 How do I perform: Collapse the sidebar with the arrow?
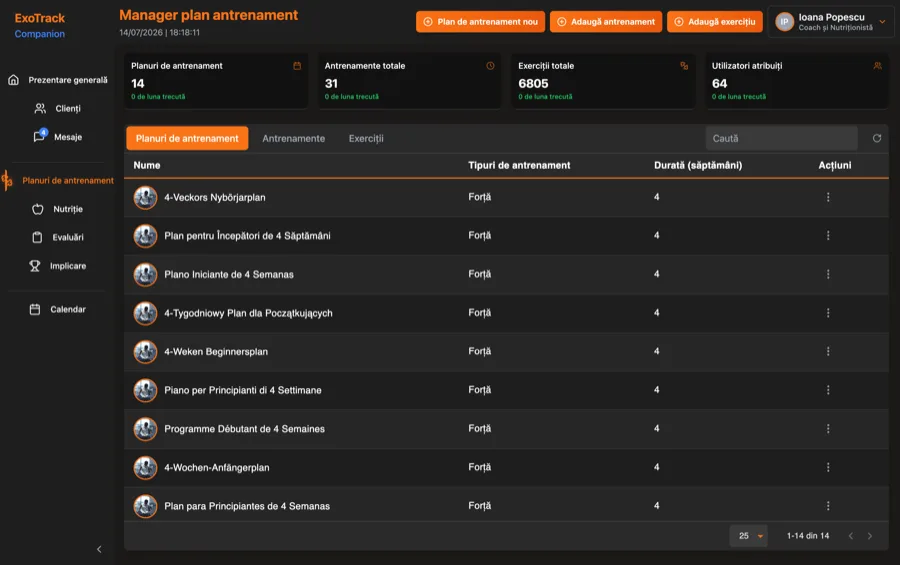click(x=99, y=549)
